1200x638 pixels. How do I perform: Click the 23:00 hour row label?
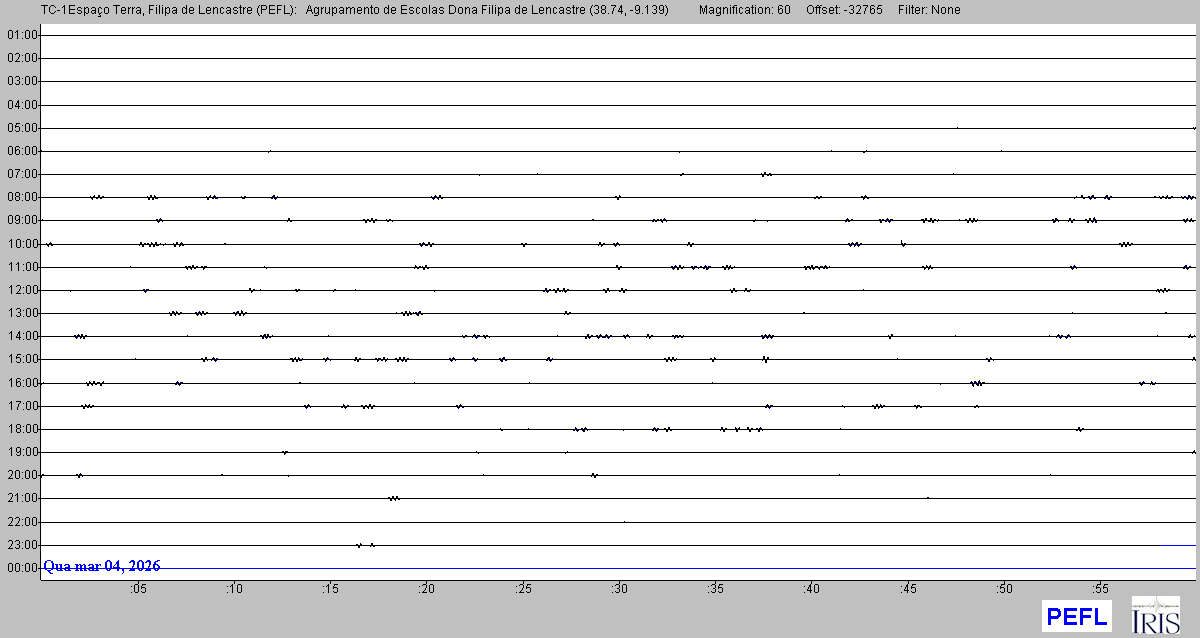[22, 545]
